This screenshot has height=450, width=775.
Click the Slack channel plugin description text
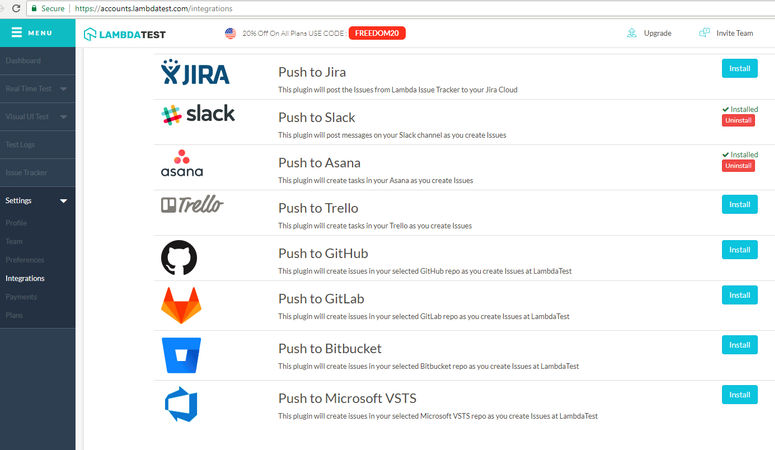coord(392,135)
